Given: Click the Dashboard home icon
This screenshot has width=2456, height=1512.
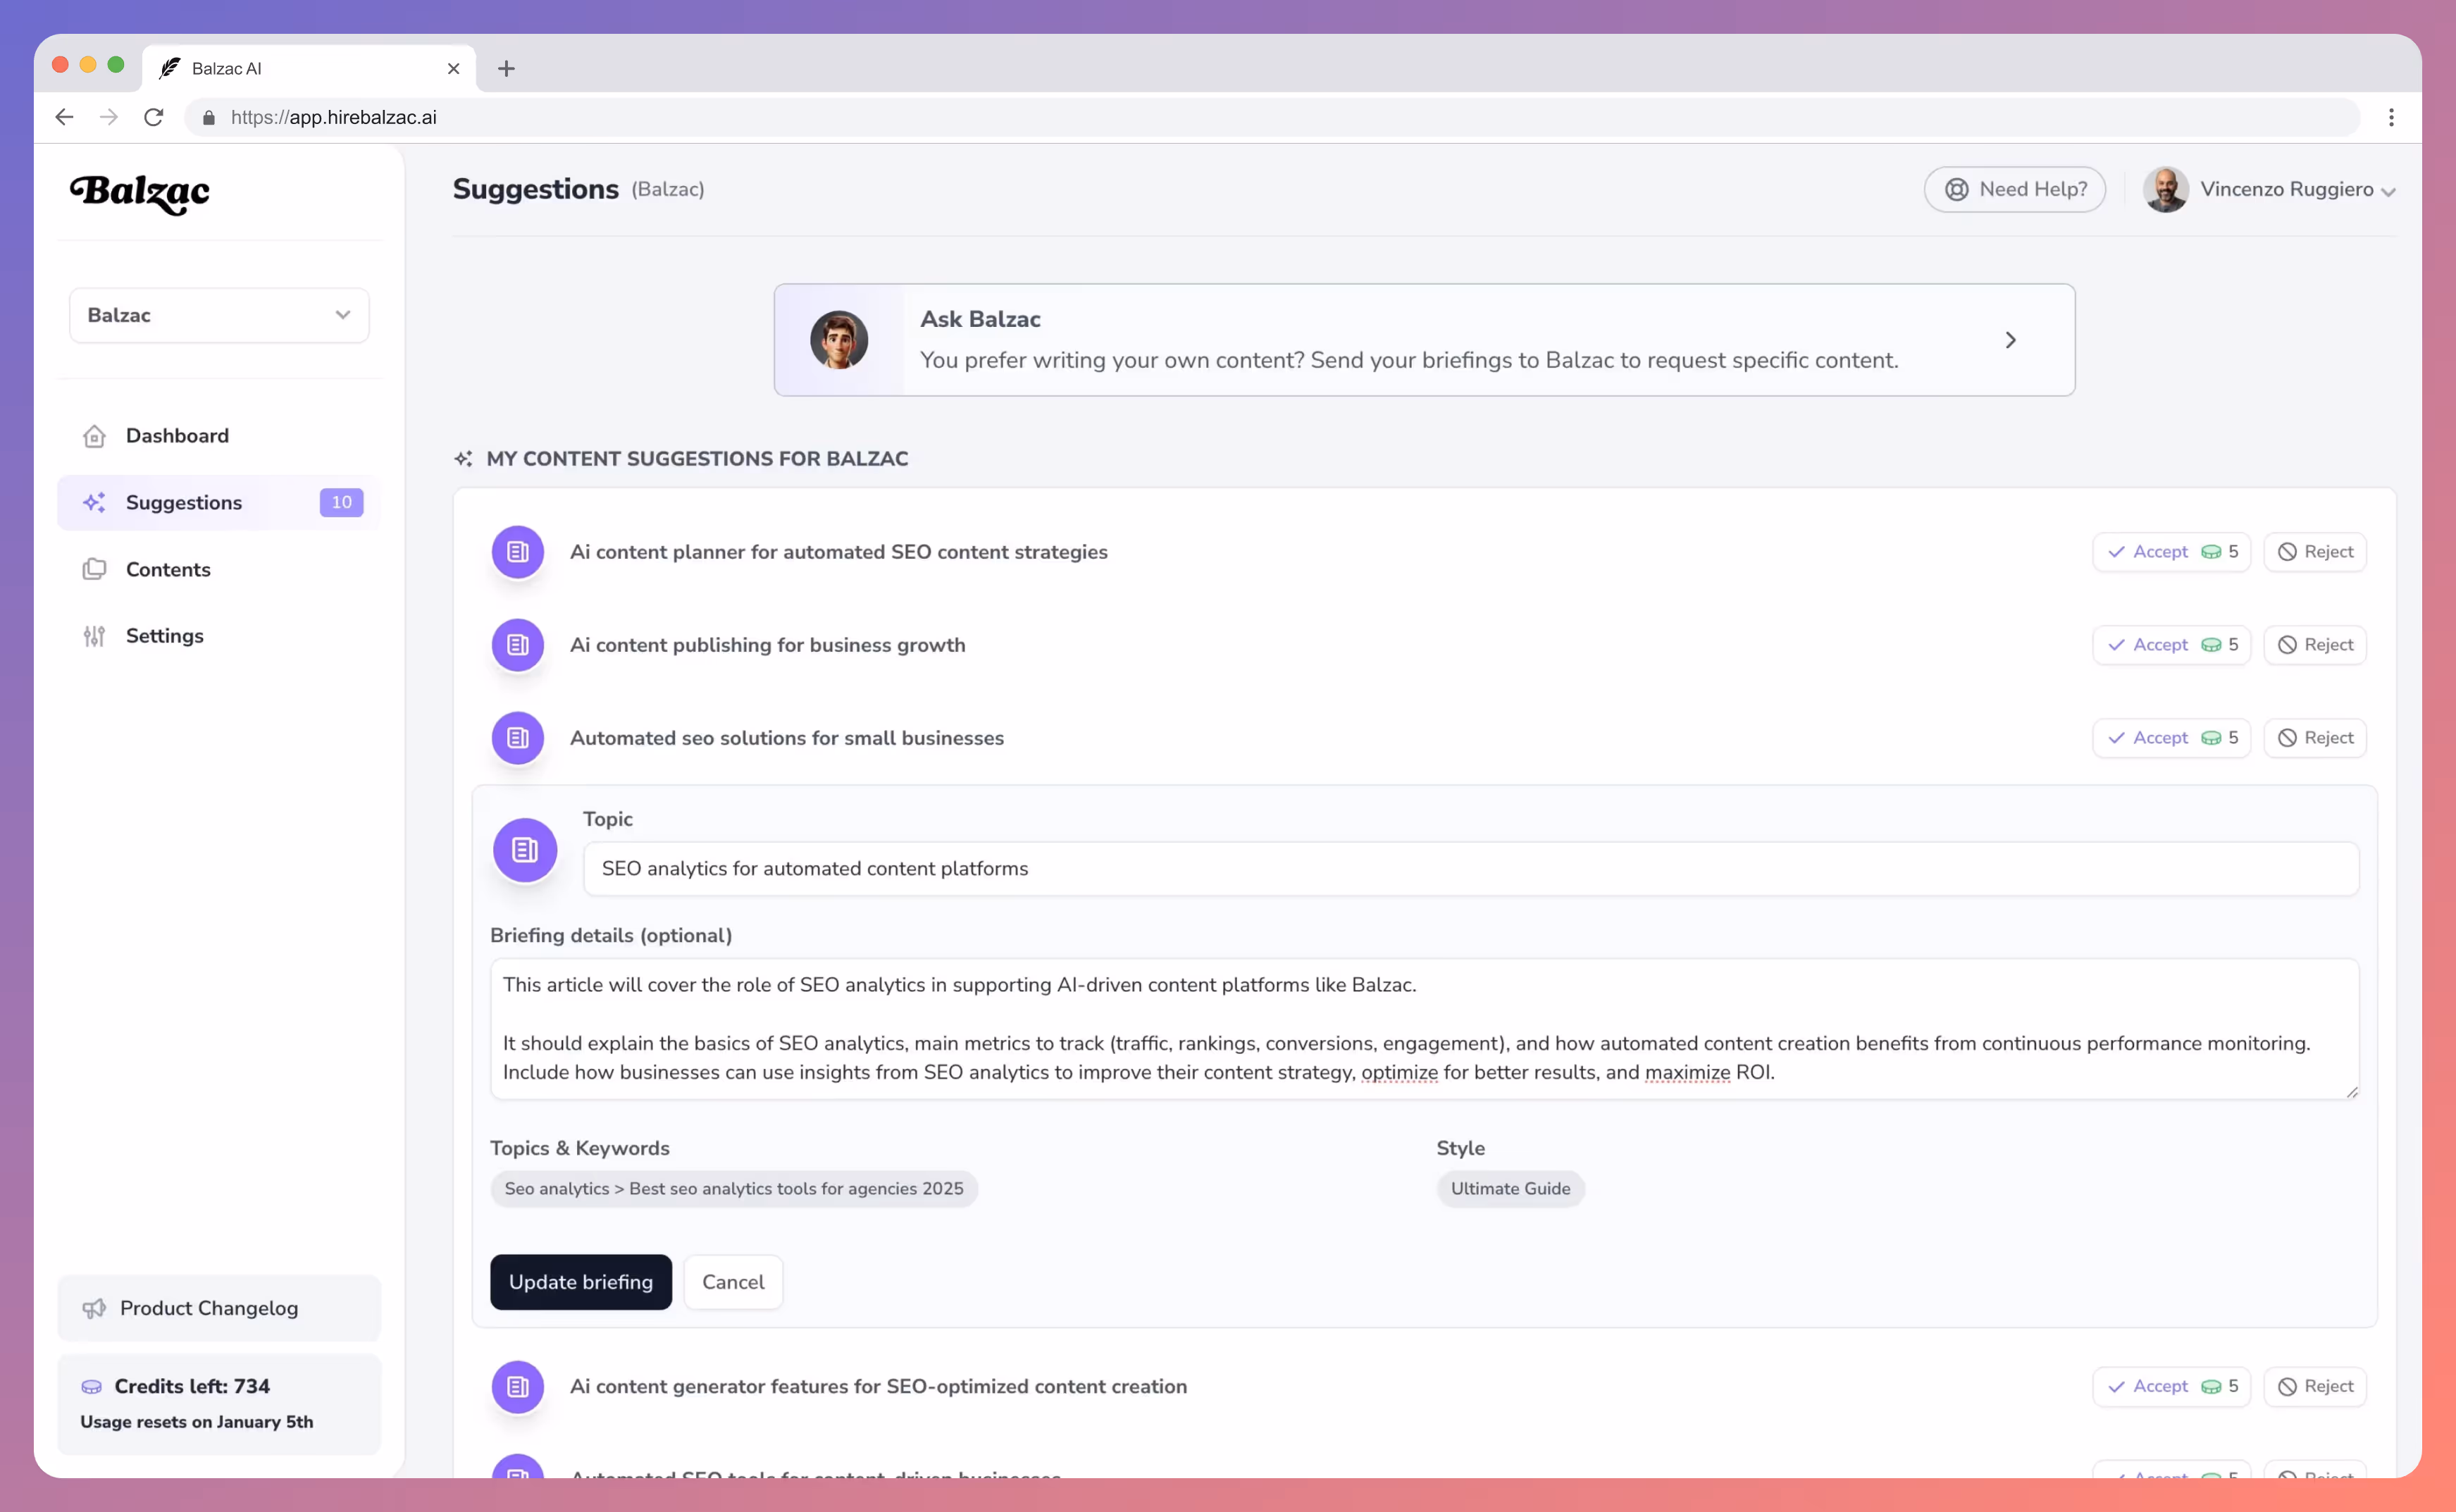Looking at the screenshot, I should [x=94, y=436].
